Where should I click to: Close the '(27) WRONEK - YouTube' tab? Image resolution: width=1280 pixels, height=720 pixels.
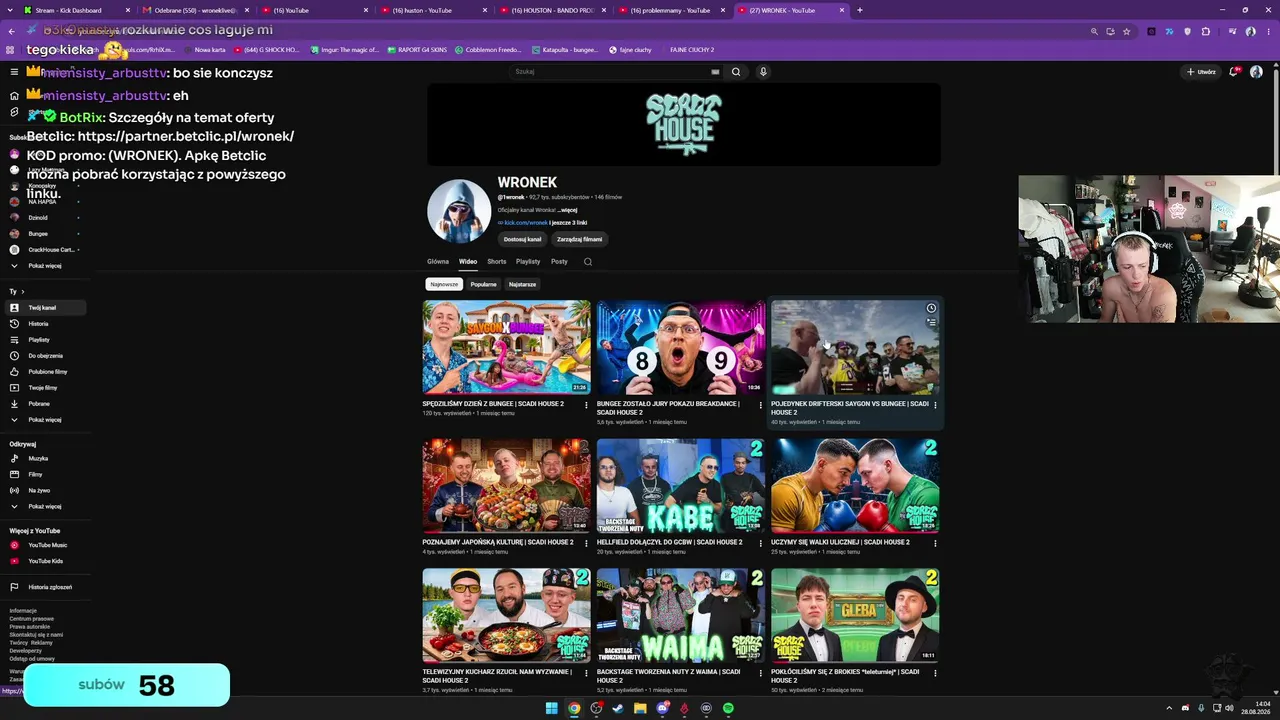click(x=840, y=10)
